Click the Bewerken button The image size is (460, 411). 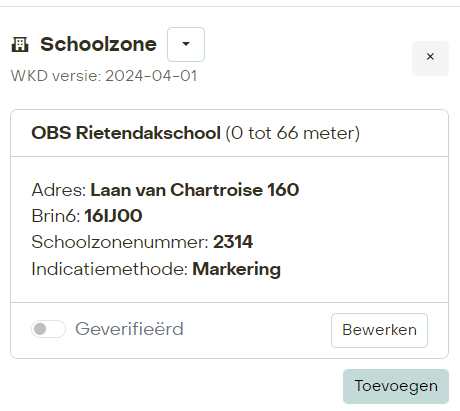click(x=379, y=330)
